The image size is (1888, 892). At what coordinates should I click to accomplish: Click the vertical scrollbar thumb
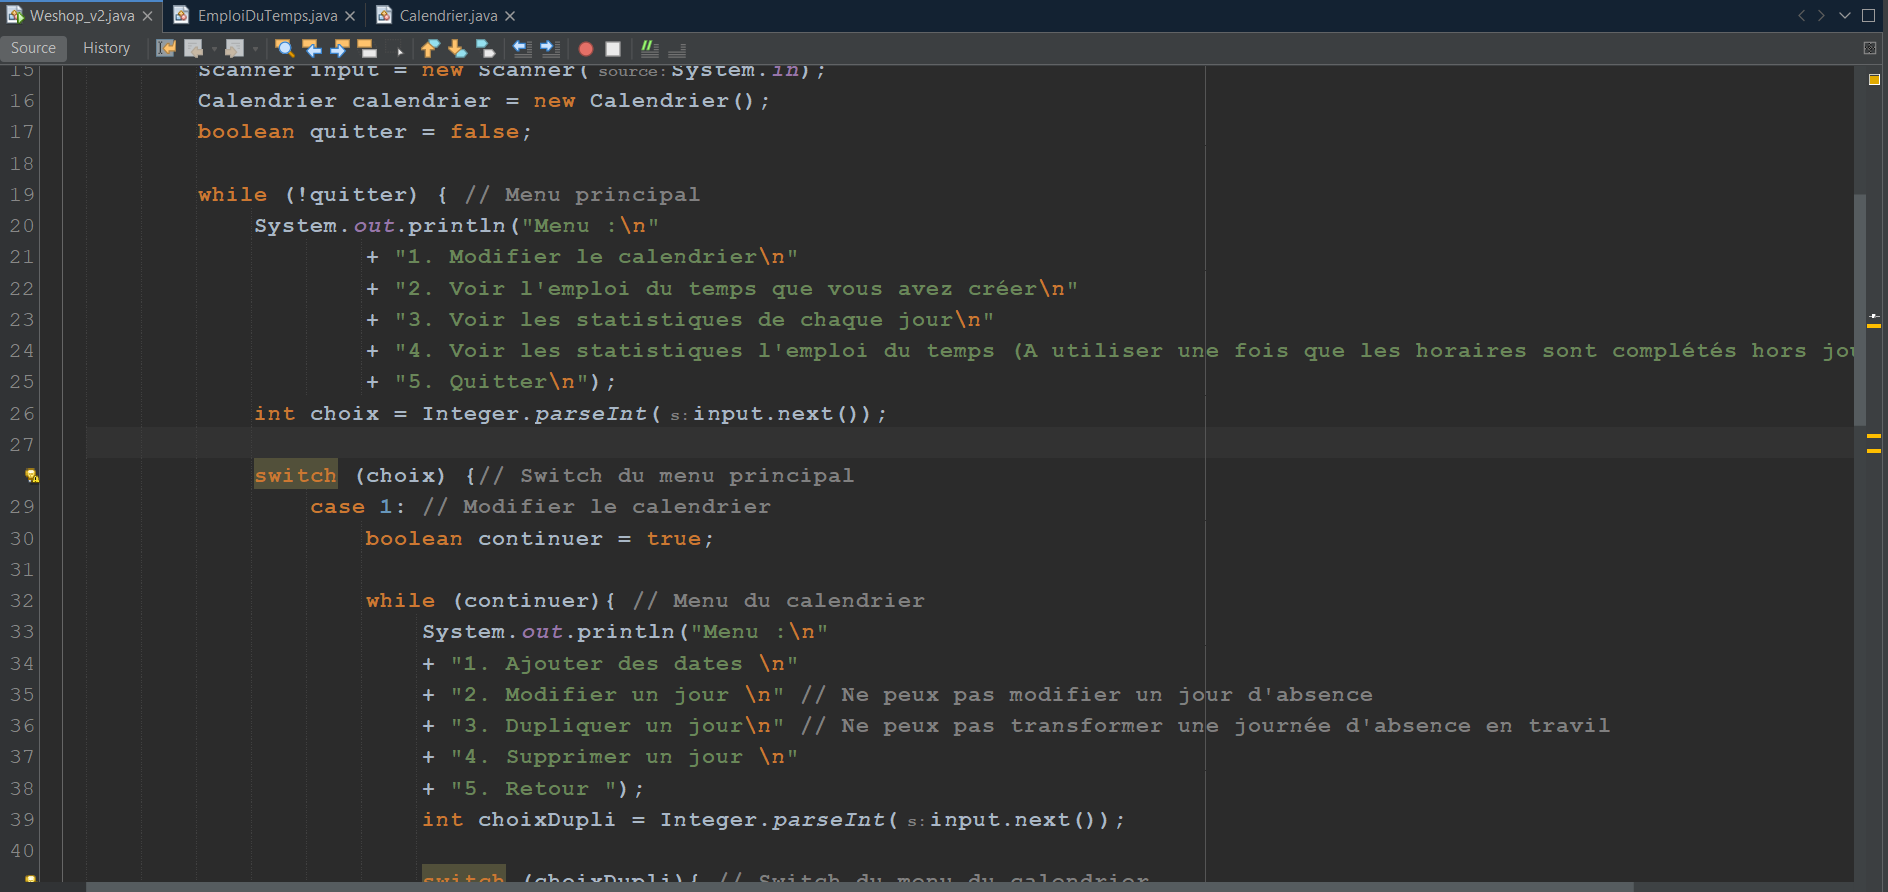pos(1859,310)
